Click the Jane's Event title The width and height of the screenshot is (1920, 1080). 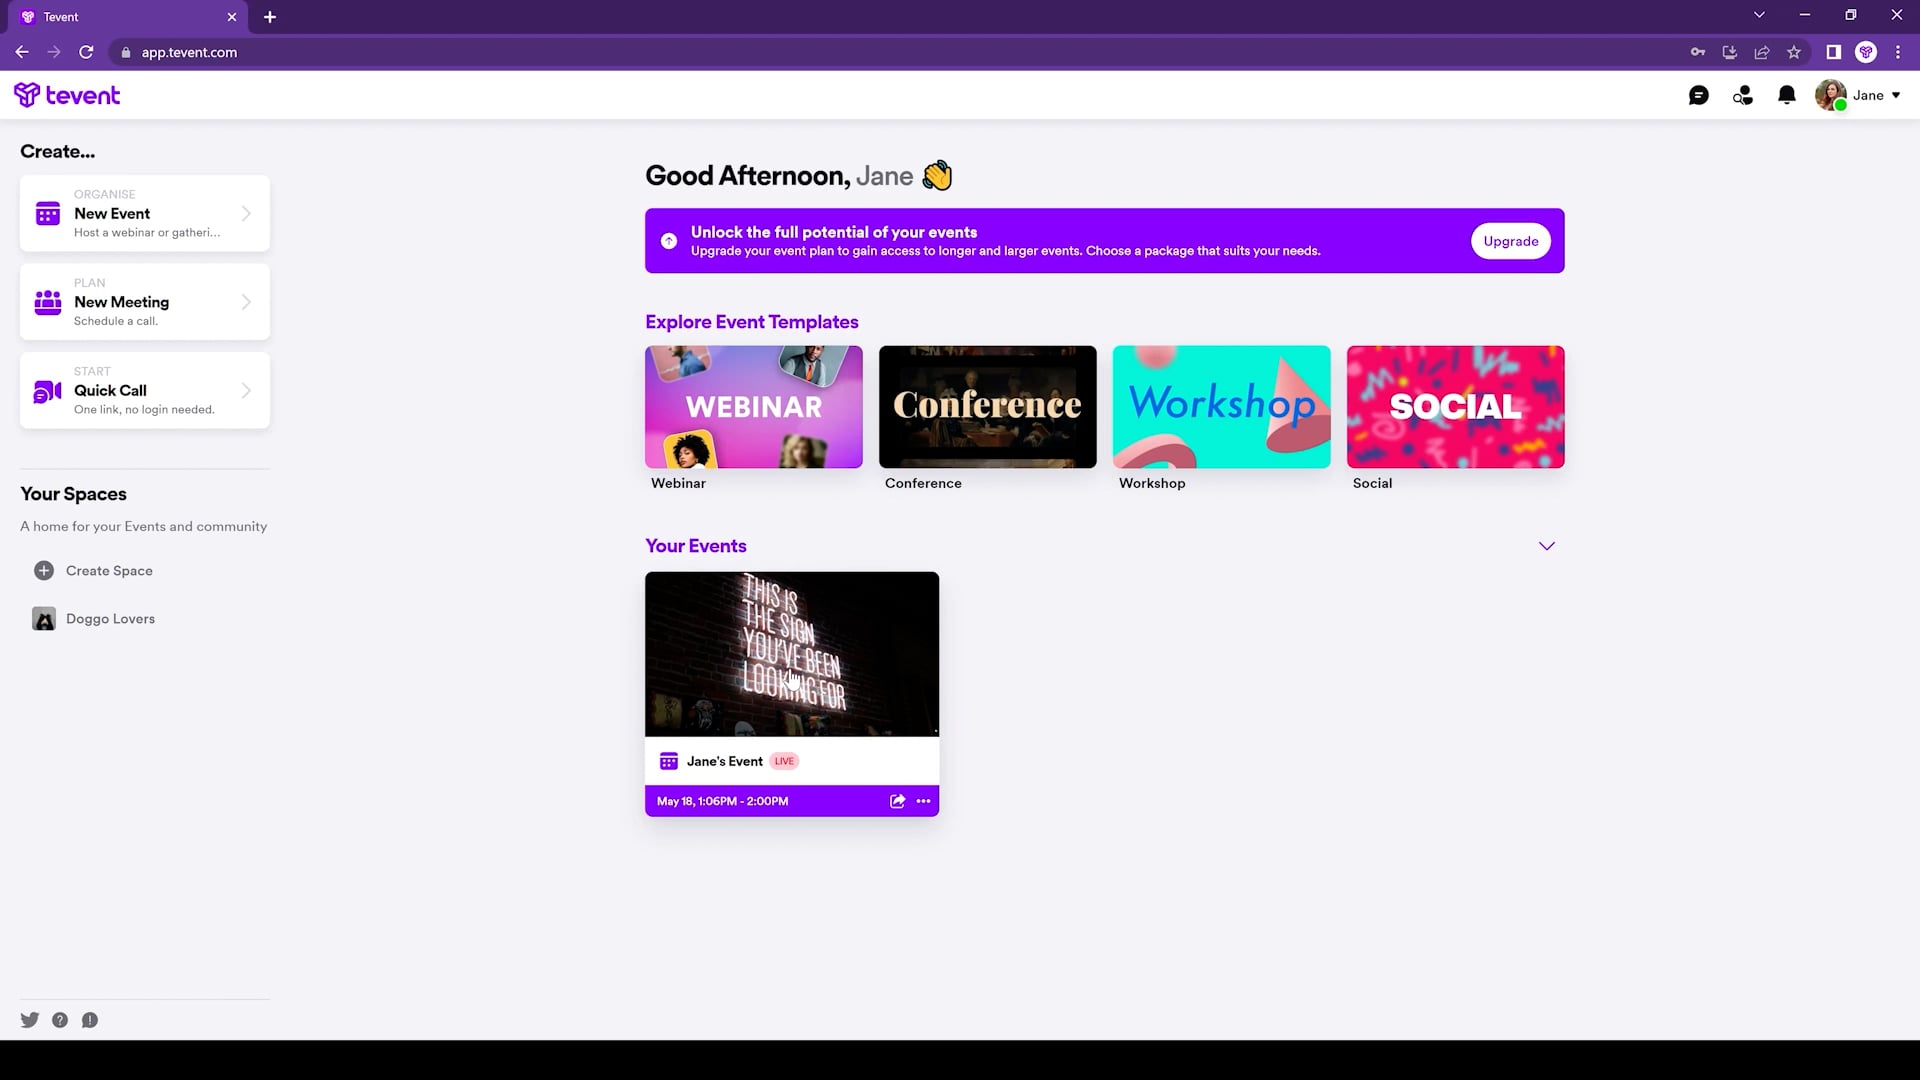tap(724, 761)
